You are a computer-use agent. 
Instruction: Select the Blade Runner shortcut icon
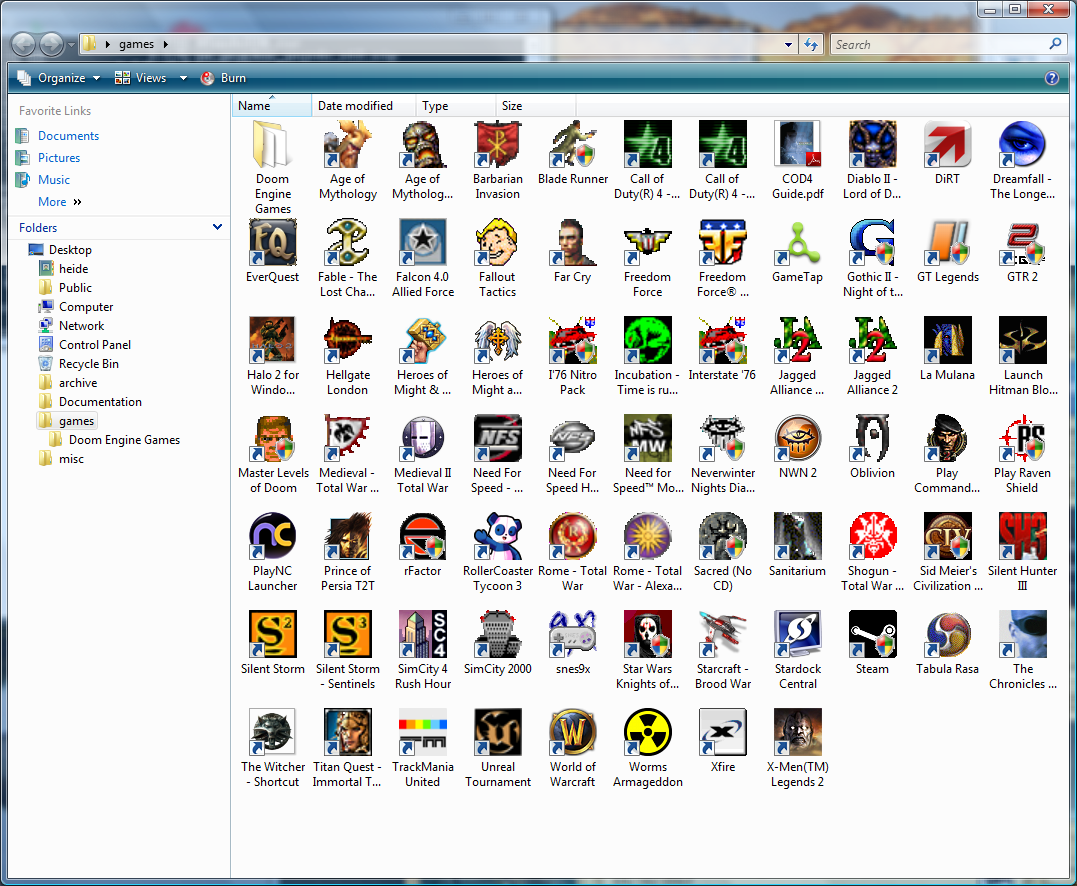pos(573,144)
